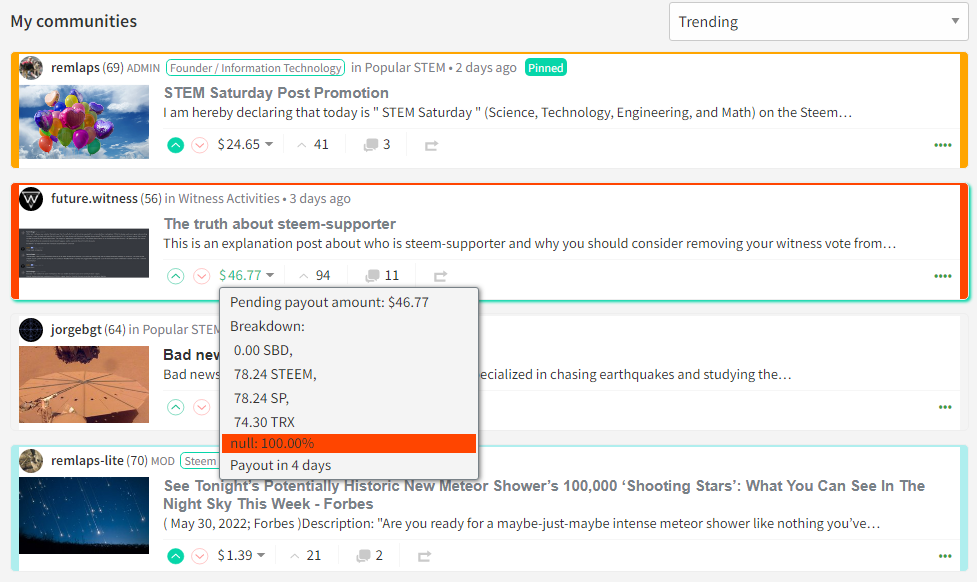
Task: Resteem The truth about steem-supporter post
Action: 441,276
